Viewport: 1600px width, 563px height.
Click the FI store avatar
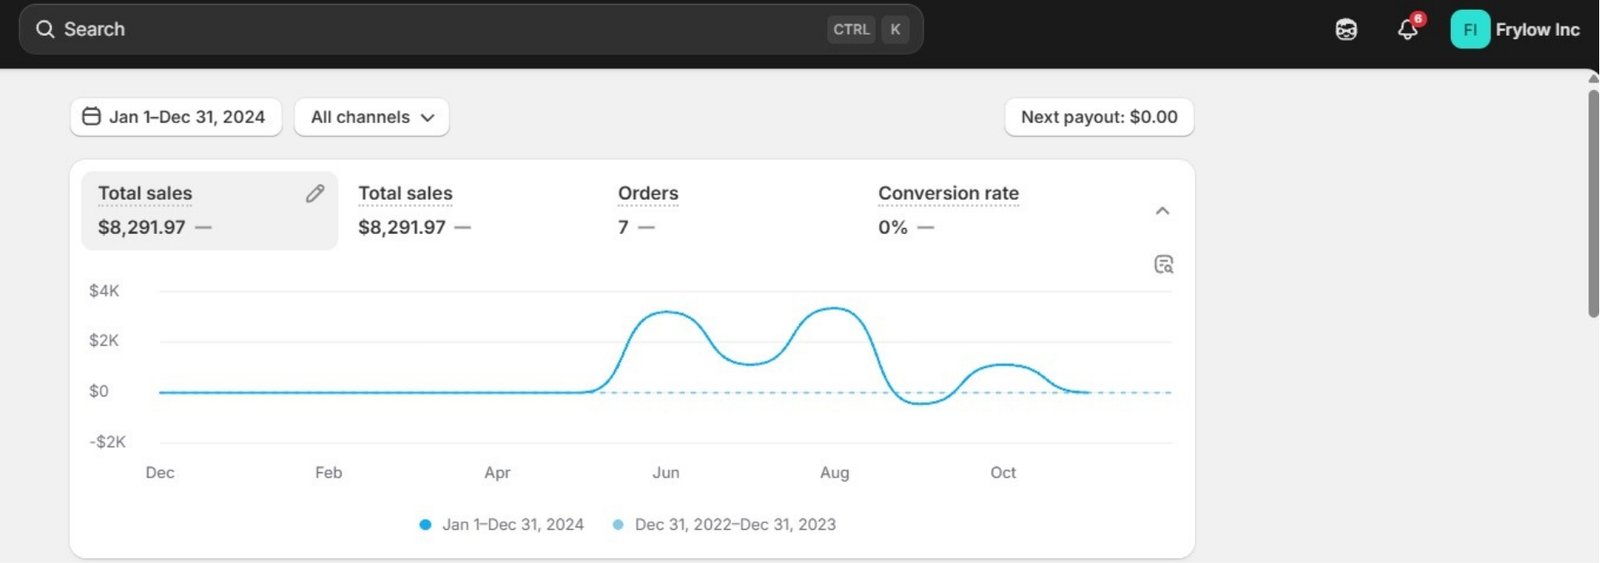tap(1469, 30)
